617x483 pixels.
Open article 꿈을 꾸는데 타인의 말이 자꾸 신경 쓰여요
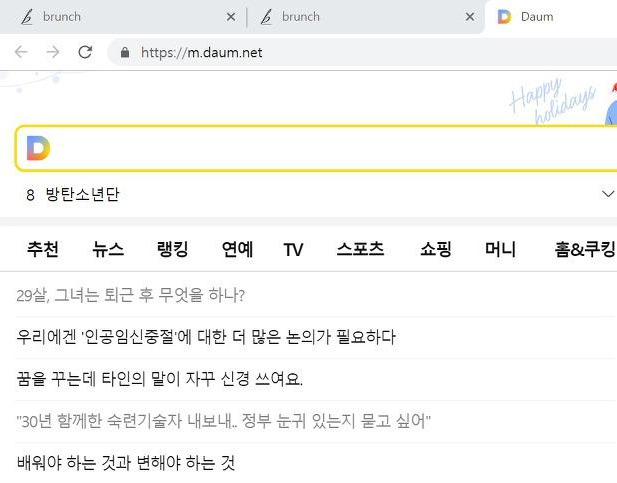(159, 379)
